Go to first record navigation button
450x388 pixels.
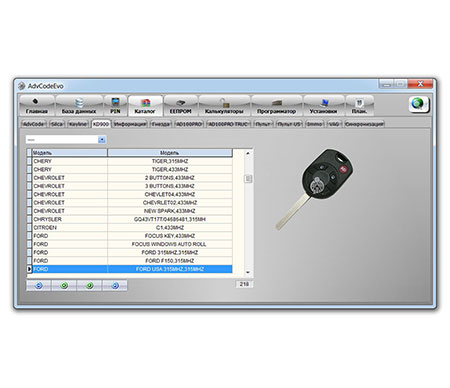pos(39,286)
